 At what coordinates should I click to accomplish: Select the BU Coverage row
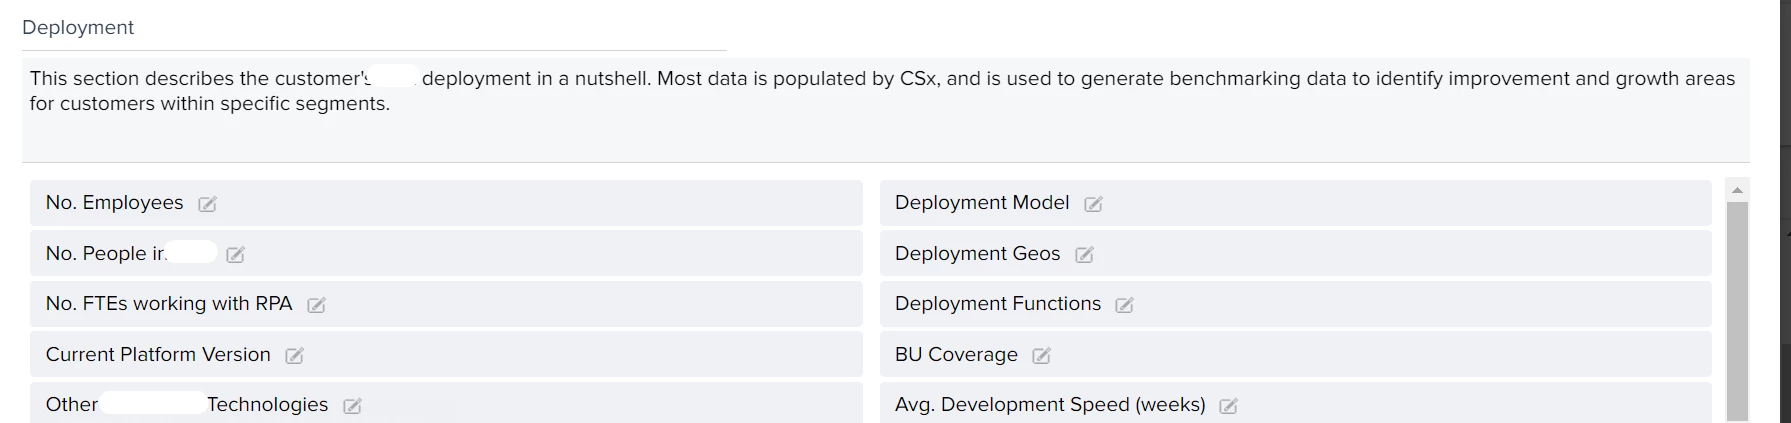pos(1296,354)
